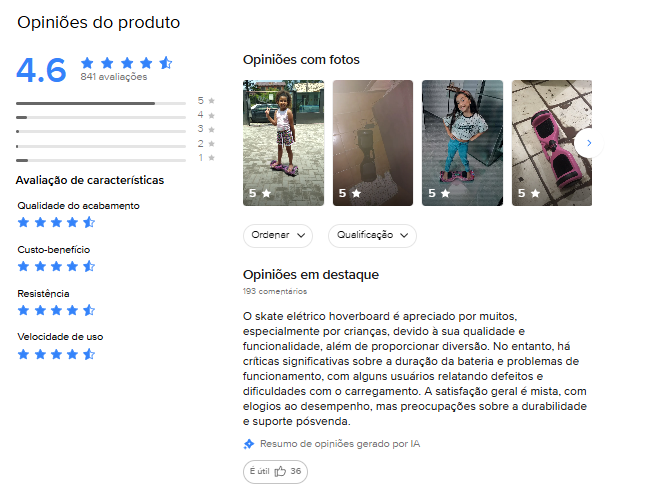Click the Resistência label

tap(43, 294)
